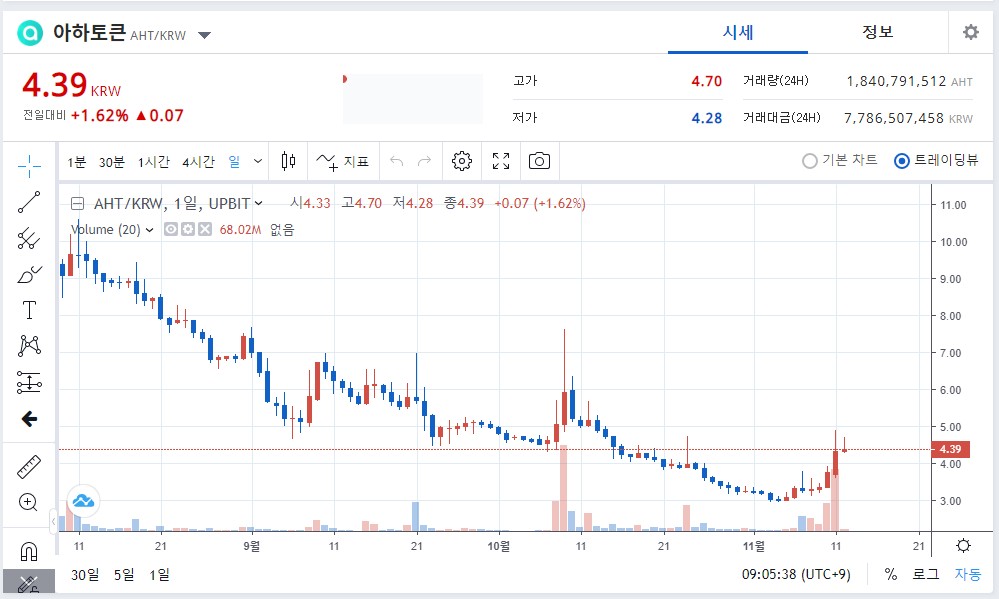Click the 09:05:38 (UTC+9) timezone button
This screenshot has height=599, width=999.
[796, 574]
